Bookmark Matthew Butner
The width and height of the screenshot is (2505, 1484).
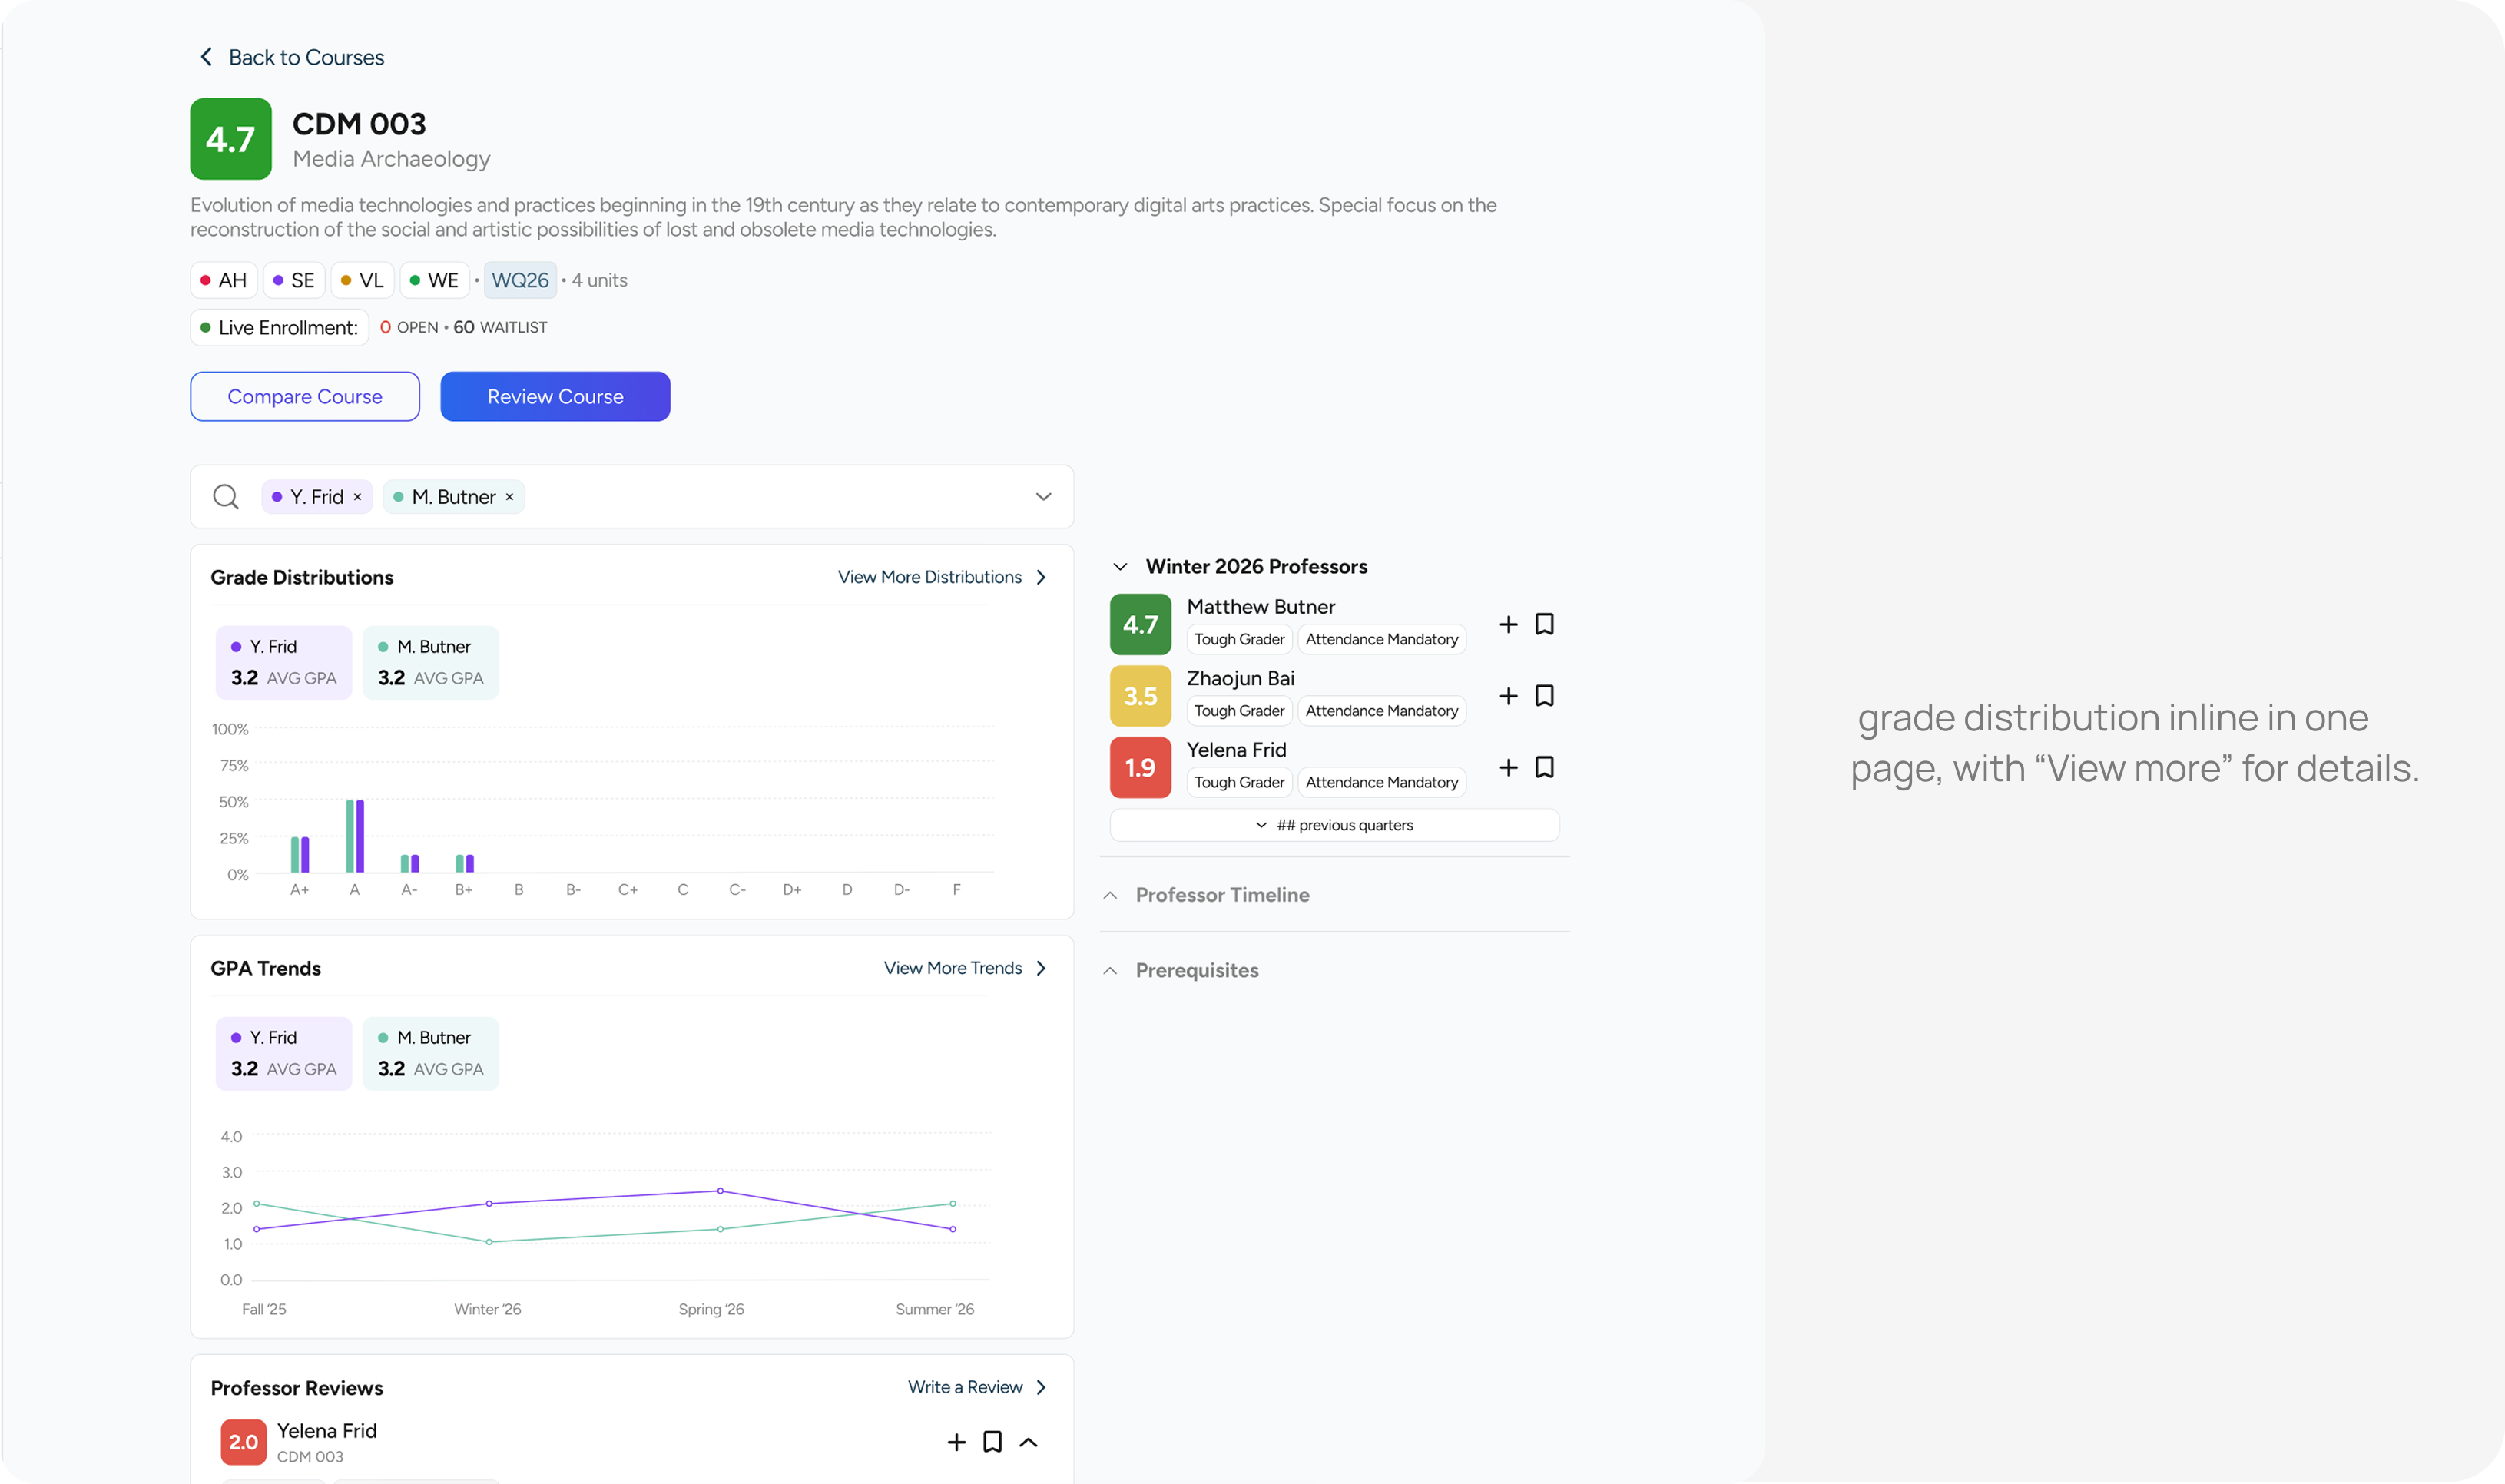pos(1544,625)
